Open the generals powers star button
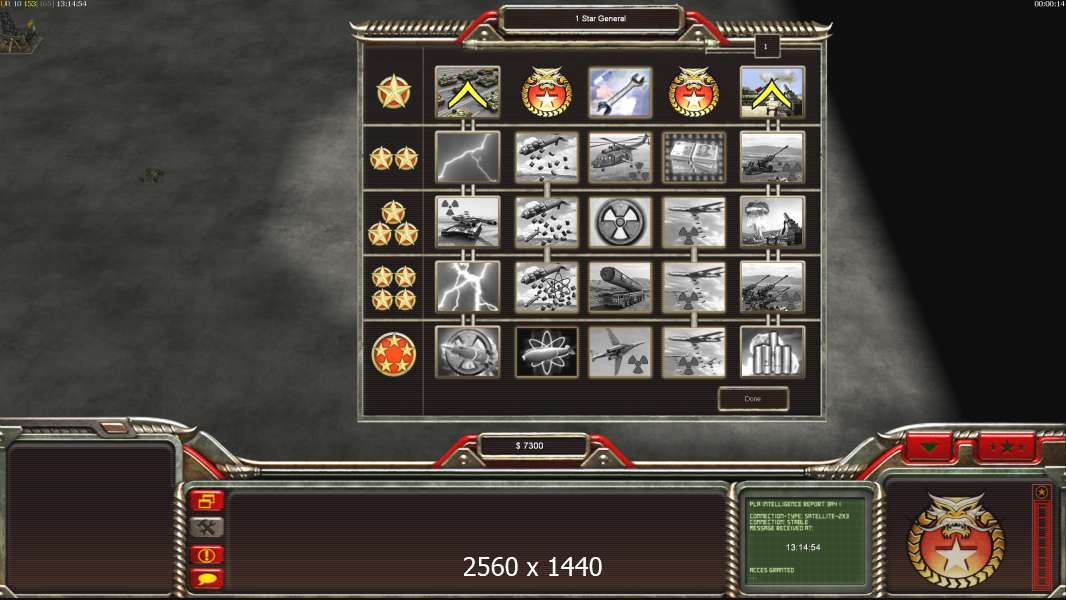The width and height of the screenshot is (1066, 600). (1005, 447)
